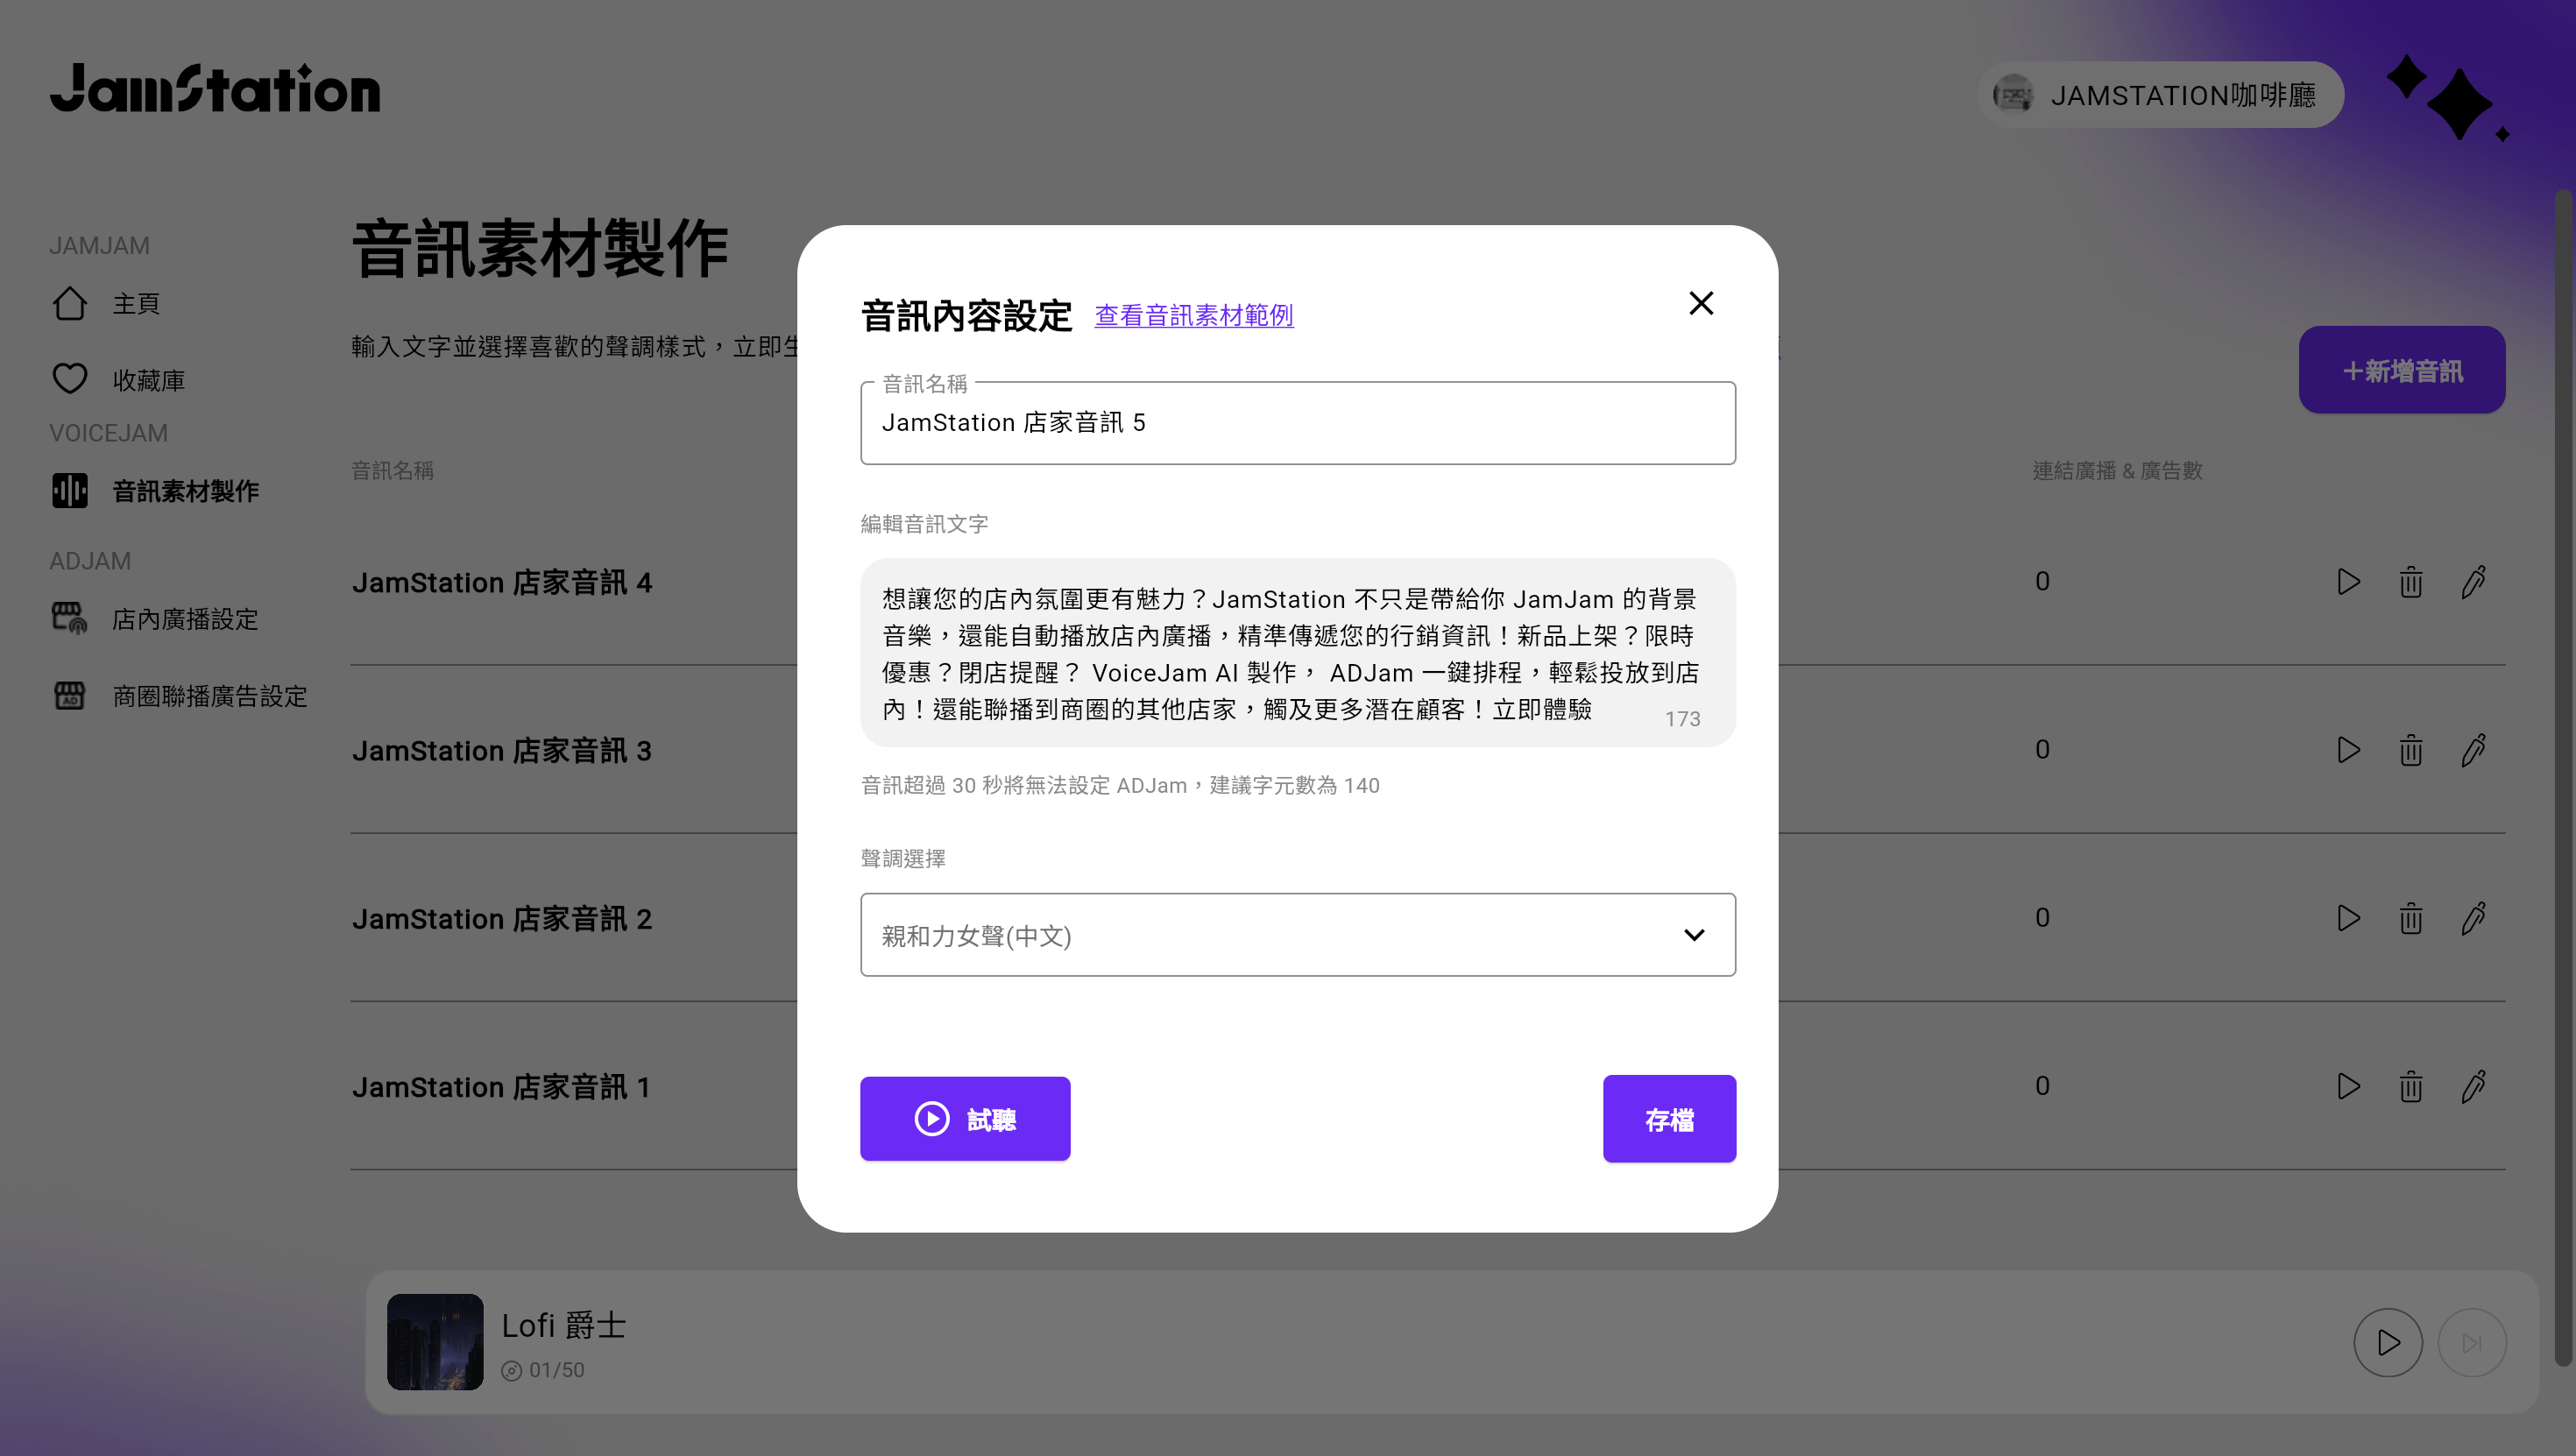Click the 01/50 track counter

tap(557, 1371)
